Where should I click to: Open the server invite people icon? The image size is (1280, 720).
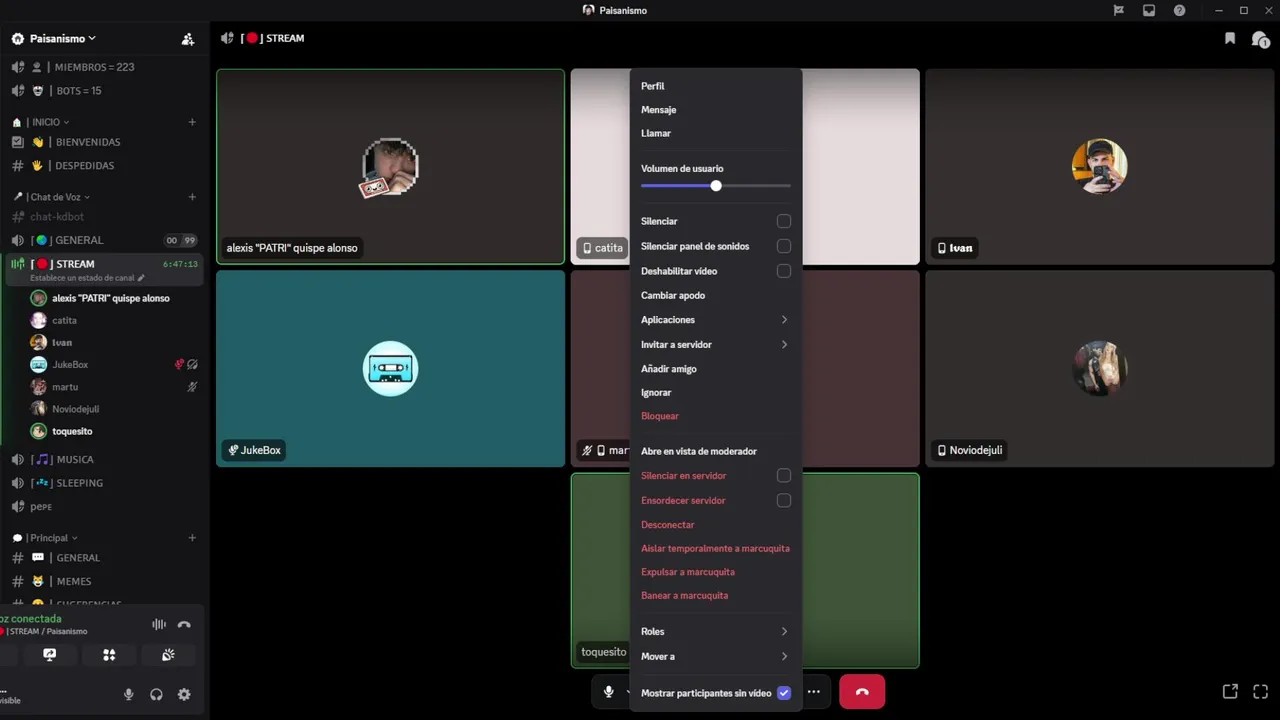pyautogui.click(x=187, y=39)
